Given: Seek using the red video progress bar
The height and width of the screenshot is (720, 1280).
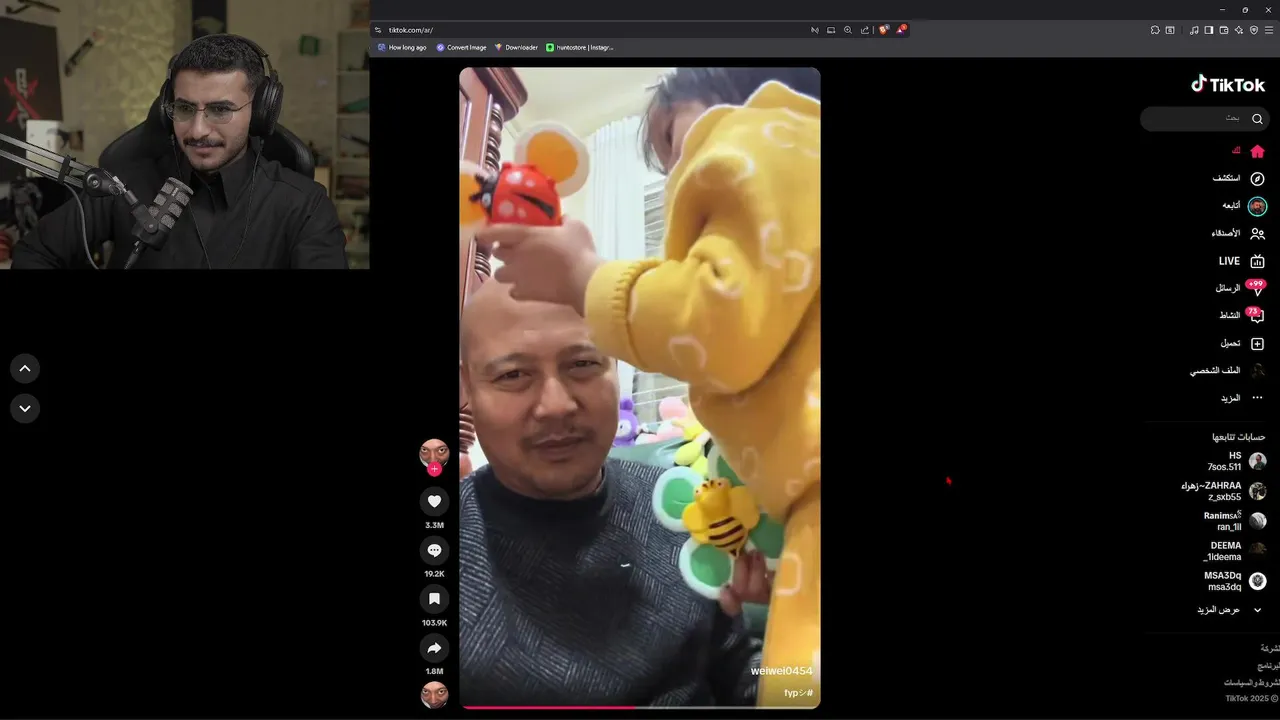Looking at the screenshot, I should pos(640,707).
